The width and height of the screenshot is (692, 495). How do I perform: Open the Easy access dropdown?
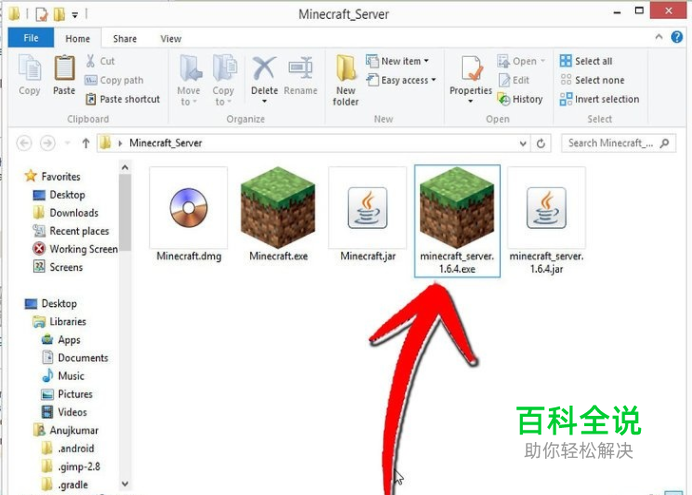click(x=401, y=80)
